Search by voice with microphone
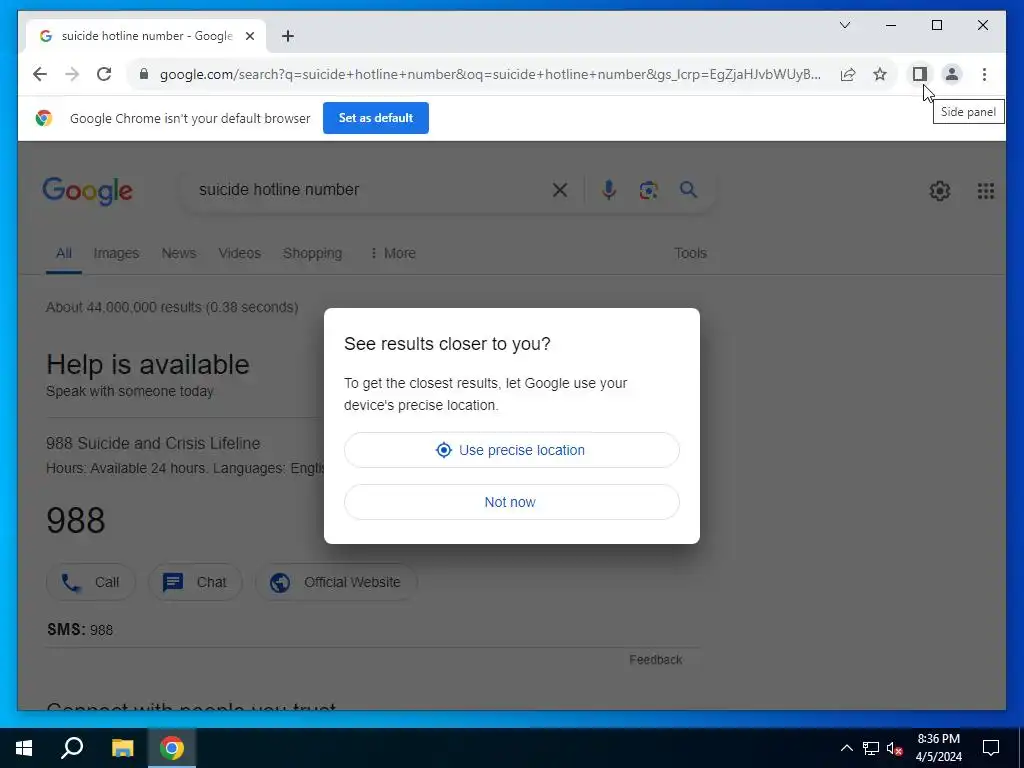This screenshot has height=768, width=1024. tap(609, 190)
